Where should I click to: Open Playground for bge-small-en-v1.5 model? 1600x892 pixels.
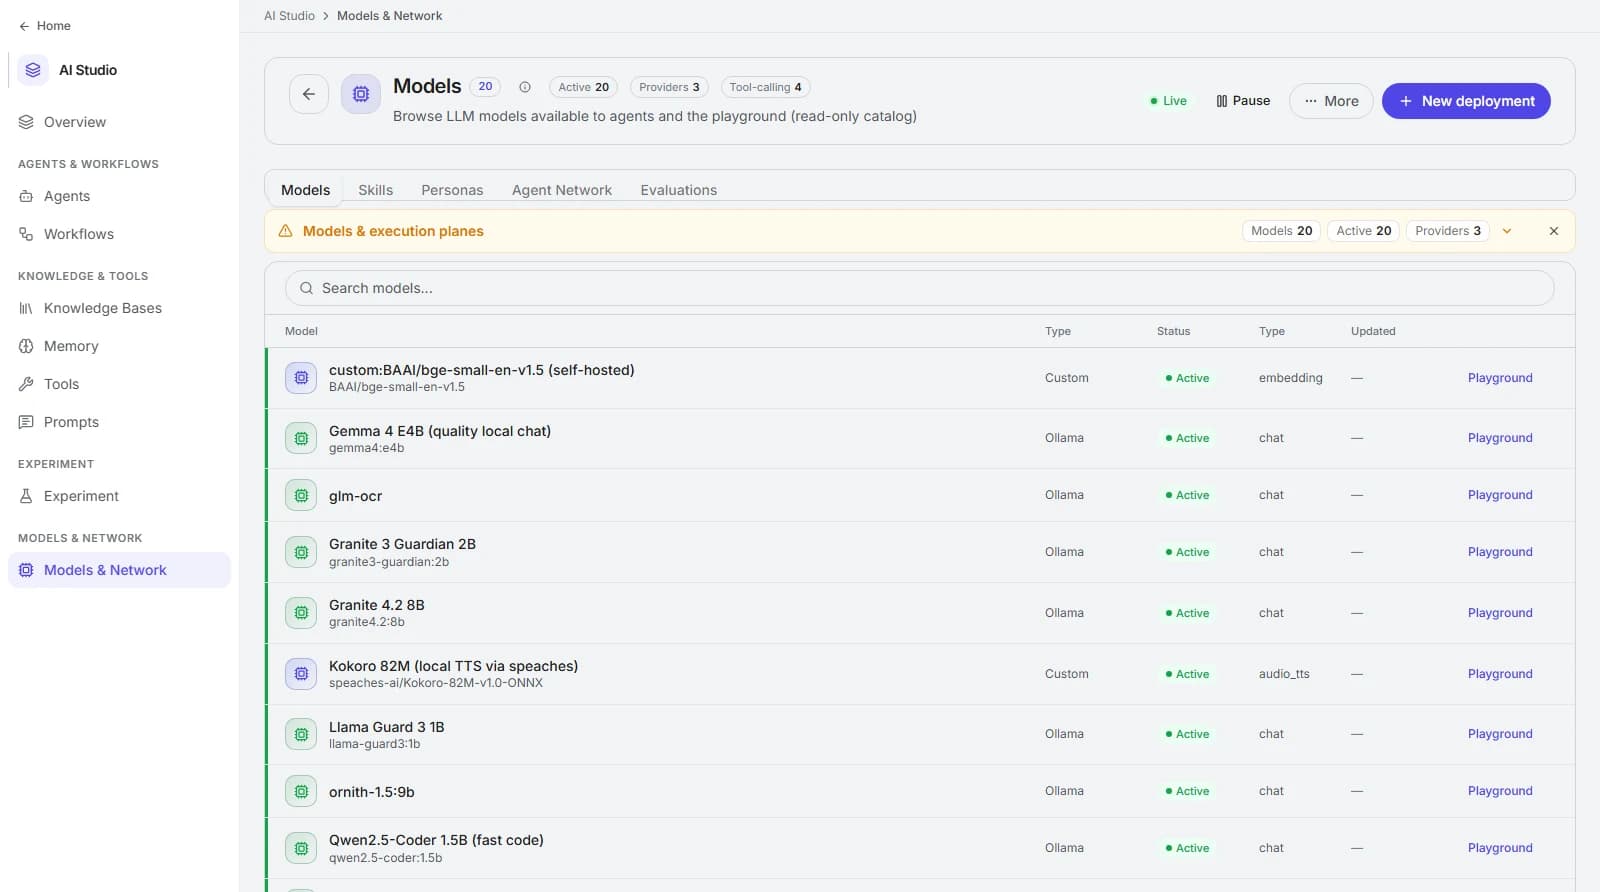[x=1500, y=378]
